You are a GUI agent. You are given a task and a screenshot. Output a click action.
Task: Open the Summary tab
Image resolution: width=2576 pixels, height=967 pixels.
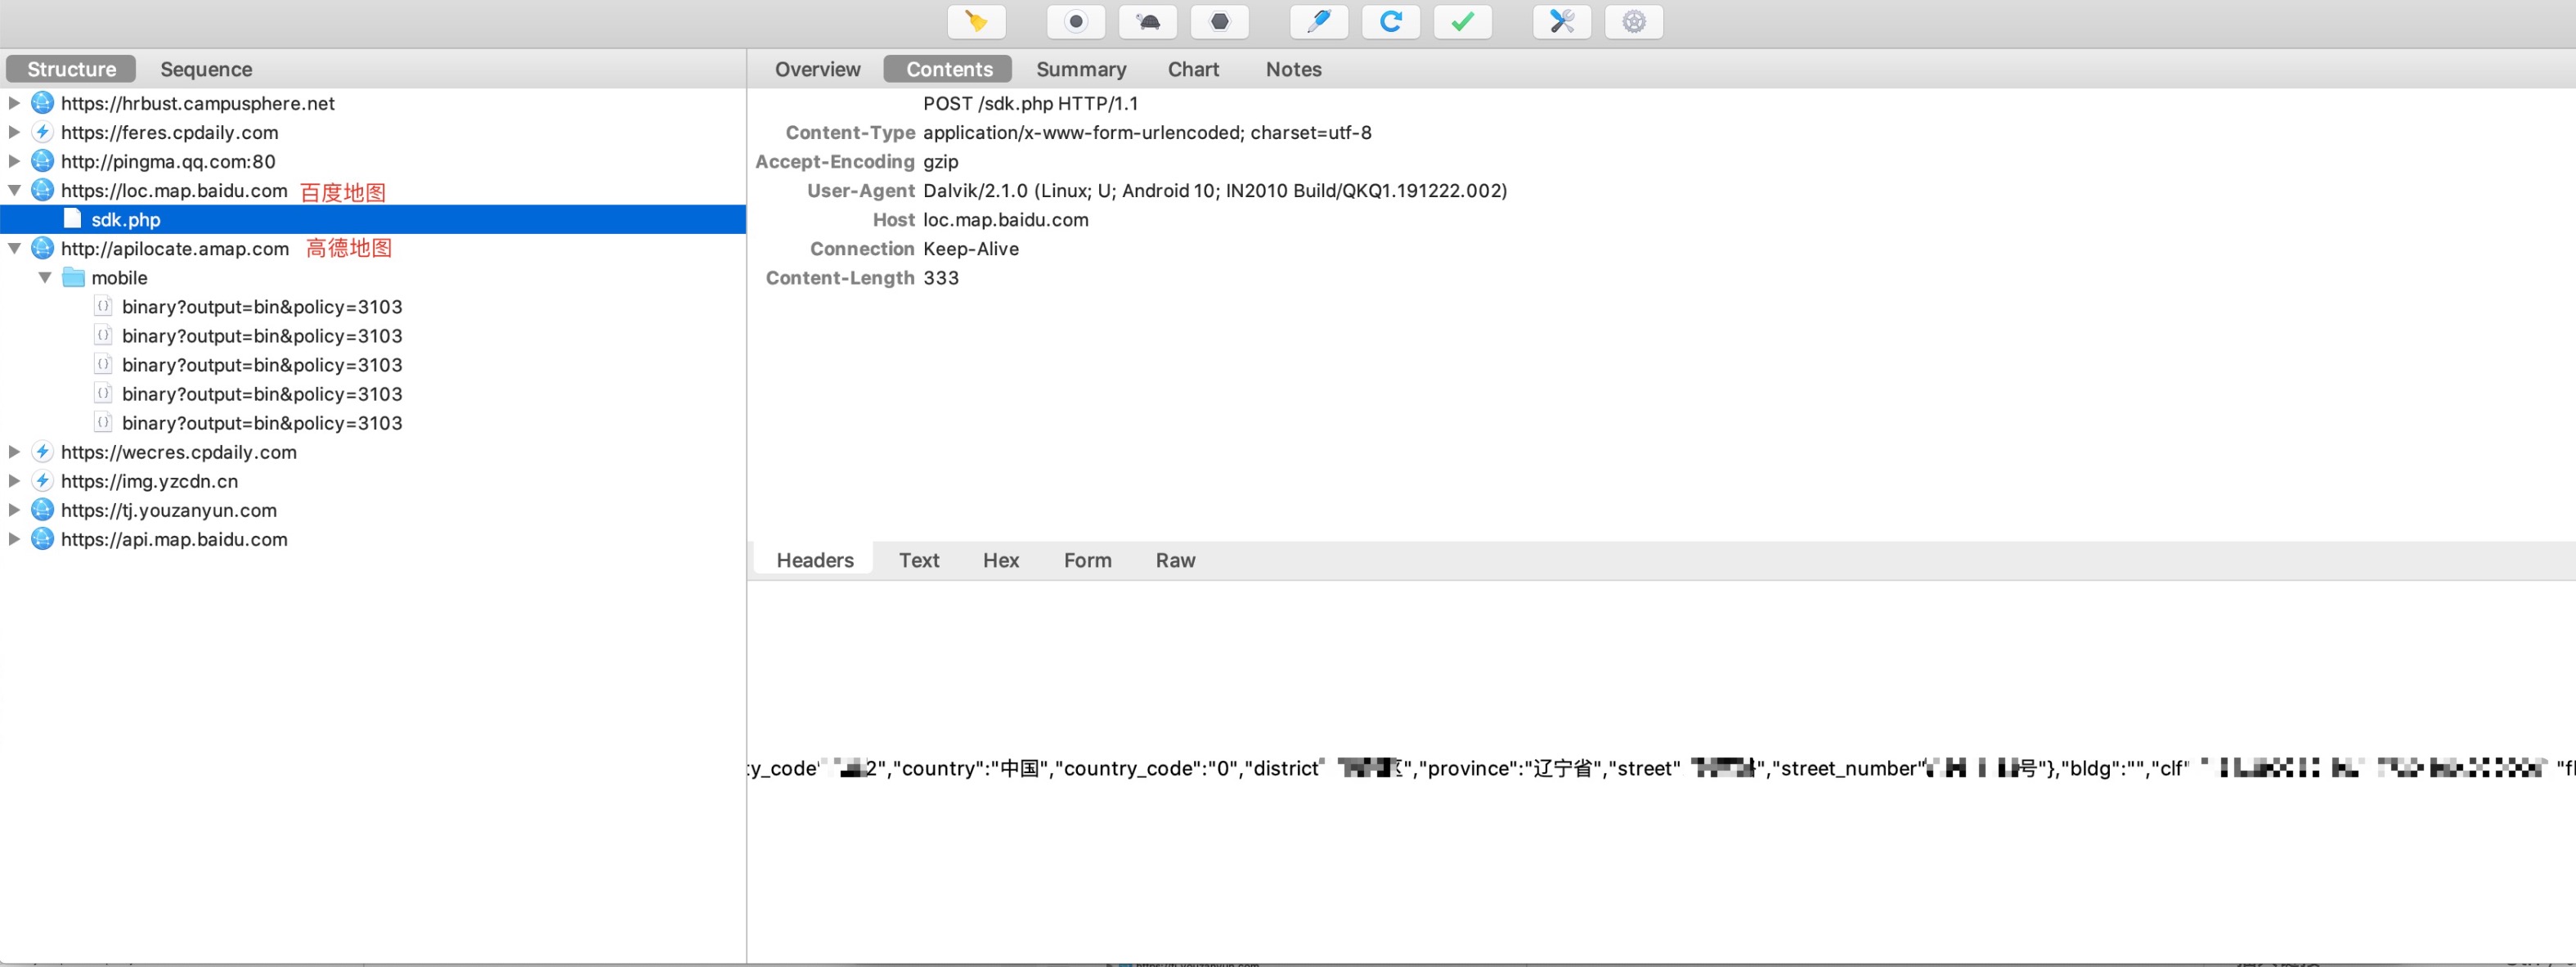point(1081,69)
